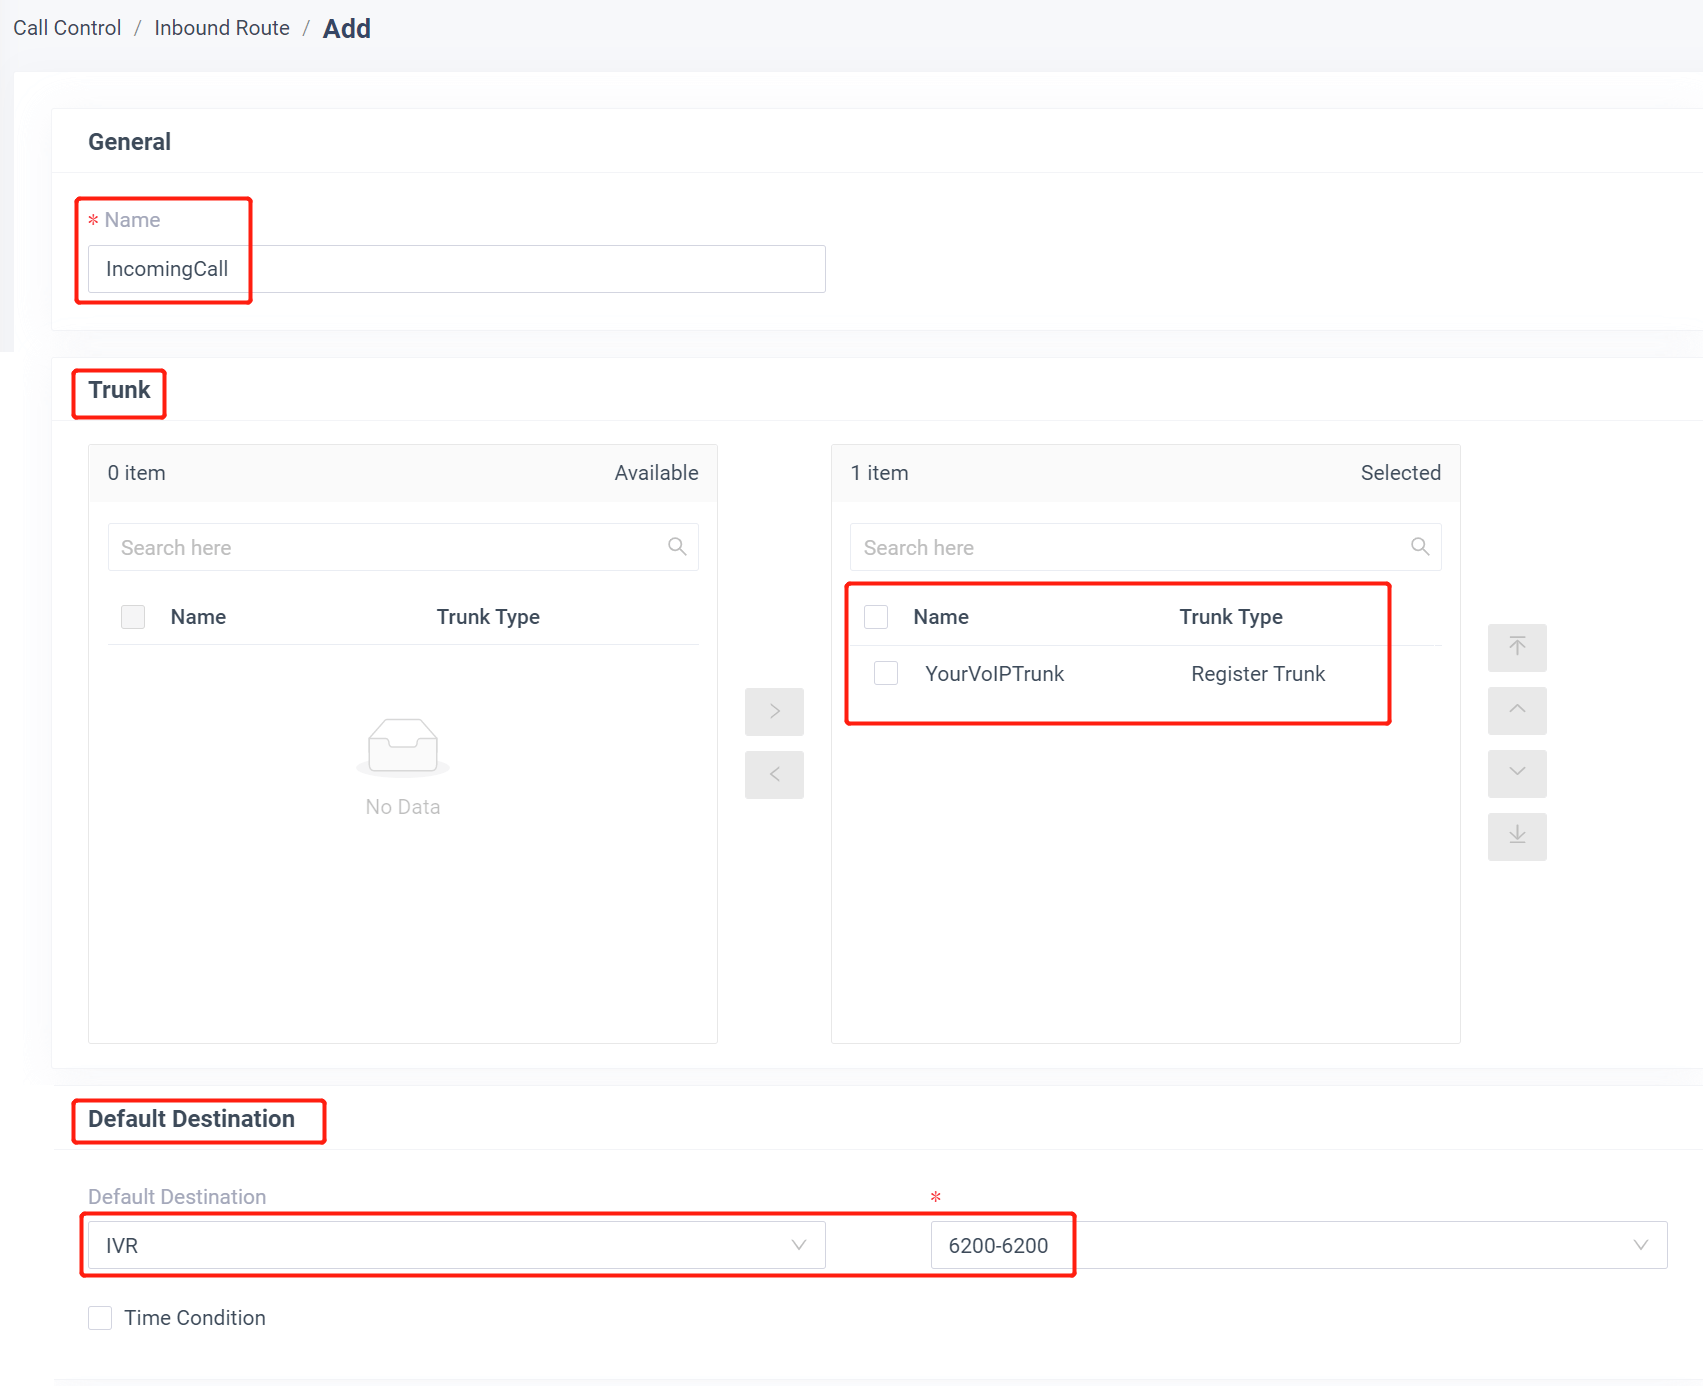Click search magnifier icon in Available list

pos(677,547)
